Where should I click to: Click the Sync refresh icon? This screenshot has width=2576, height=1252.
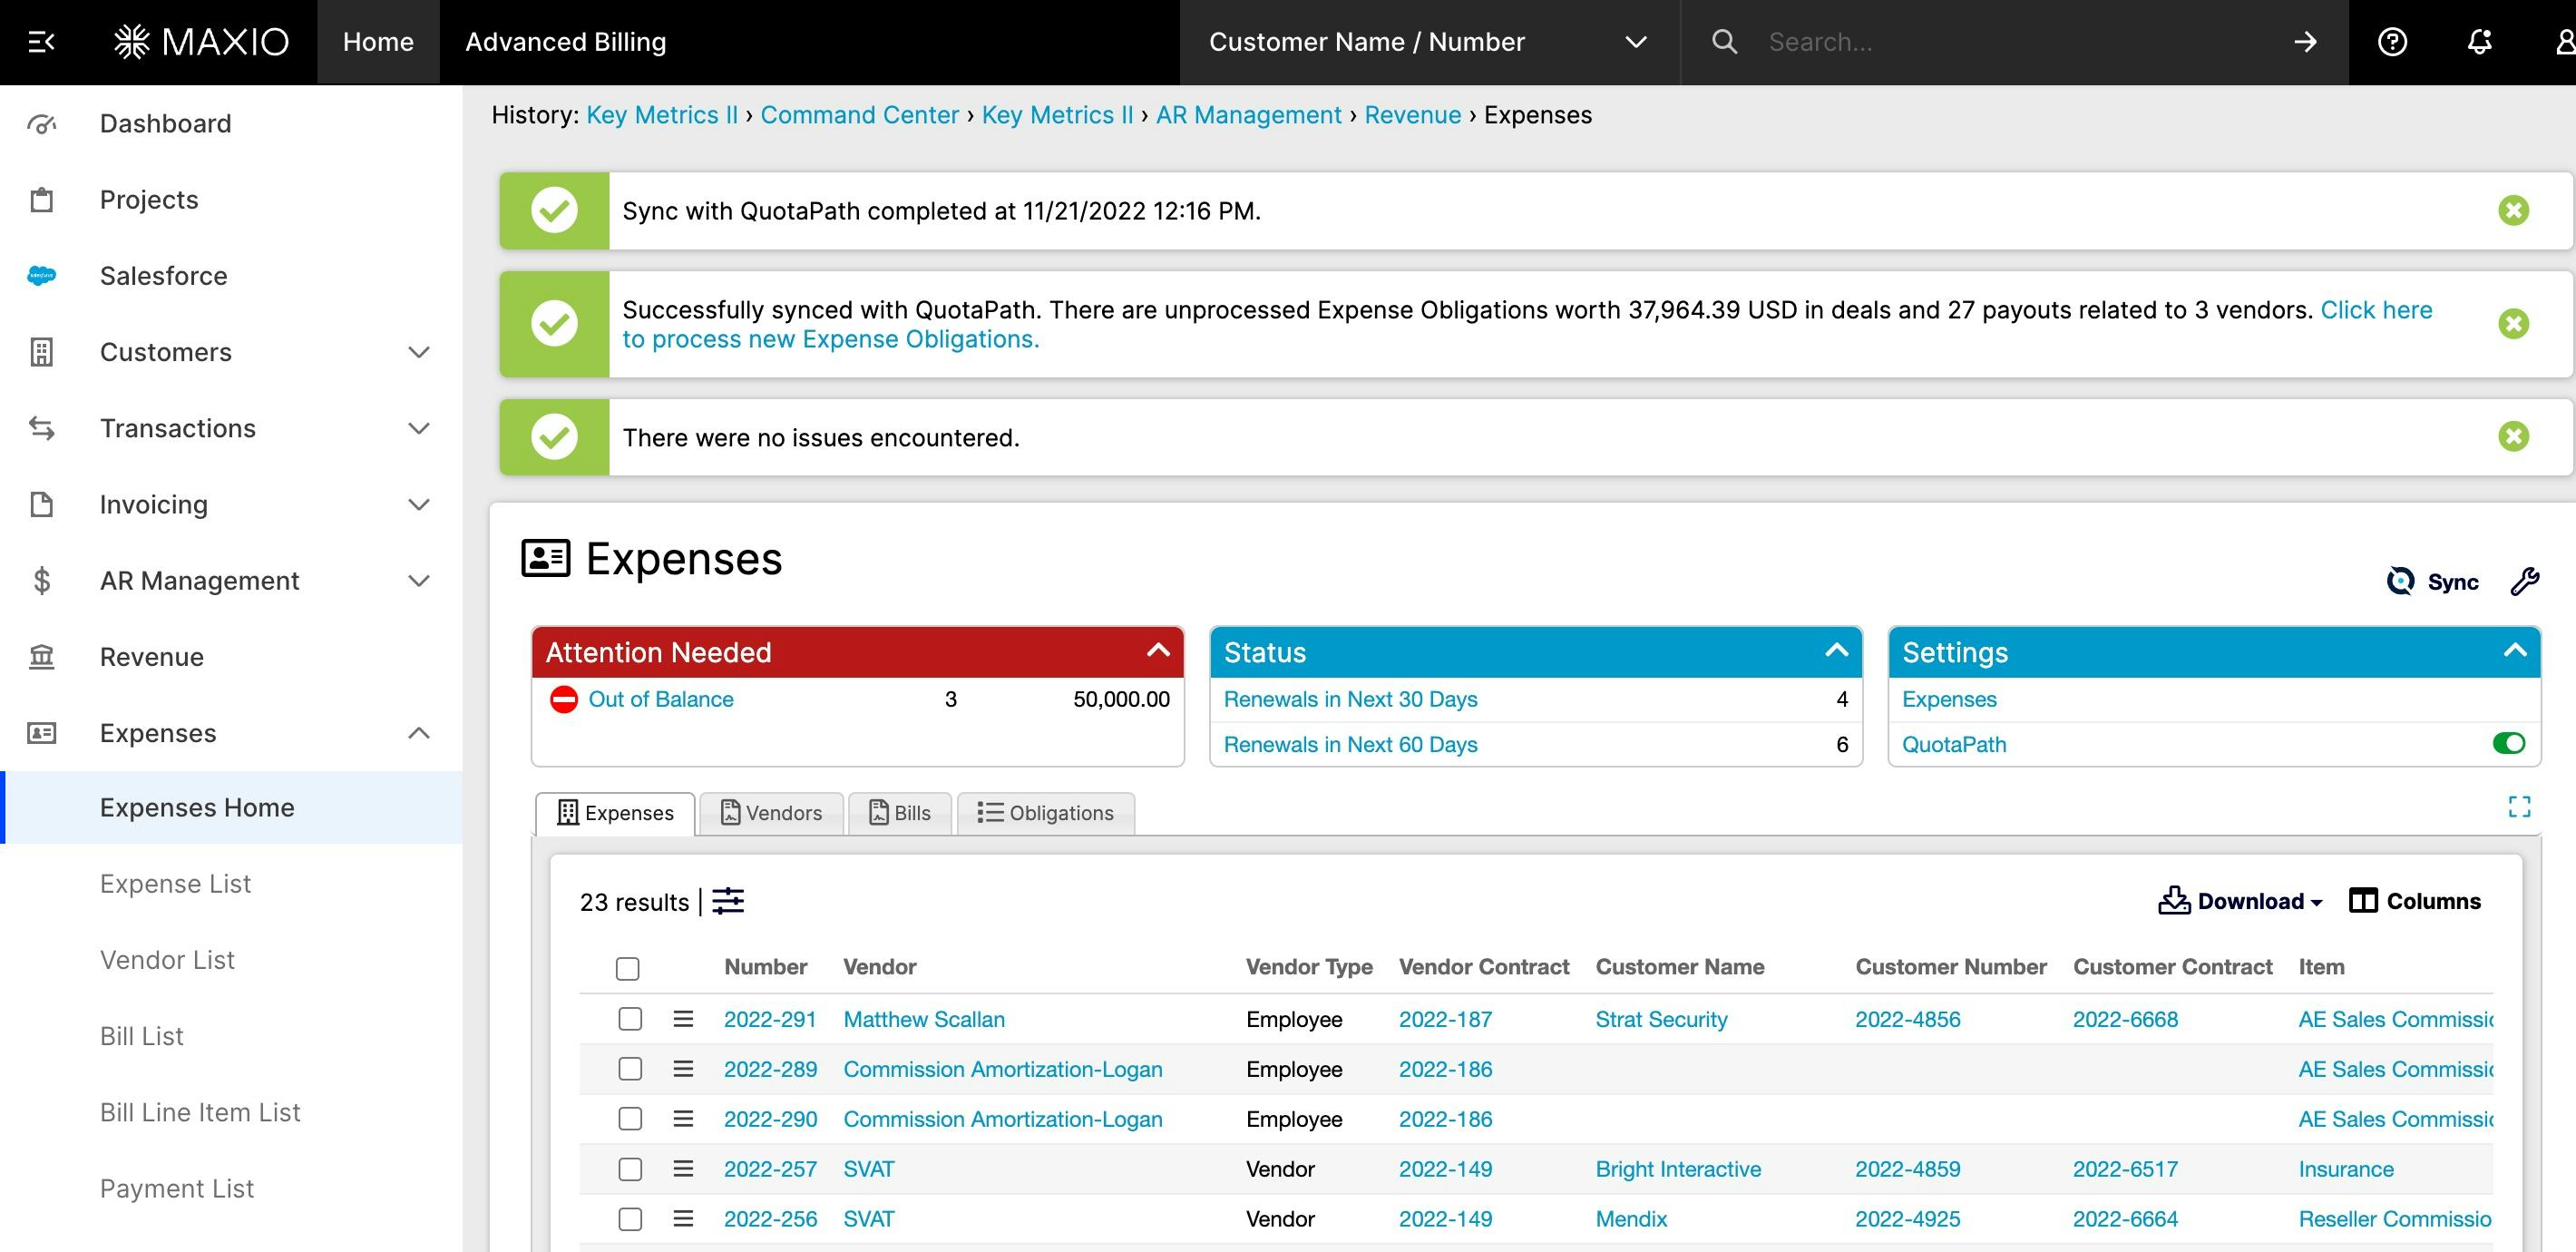[2400, 581]
